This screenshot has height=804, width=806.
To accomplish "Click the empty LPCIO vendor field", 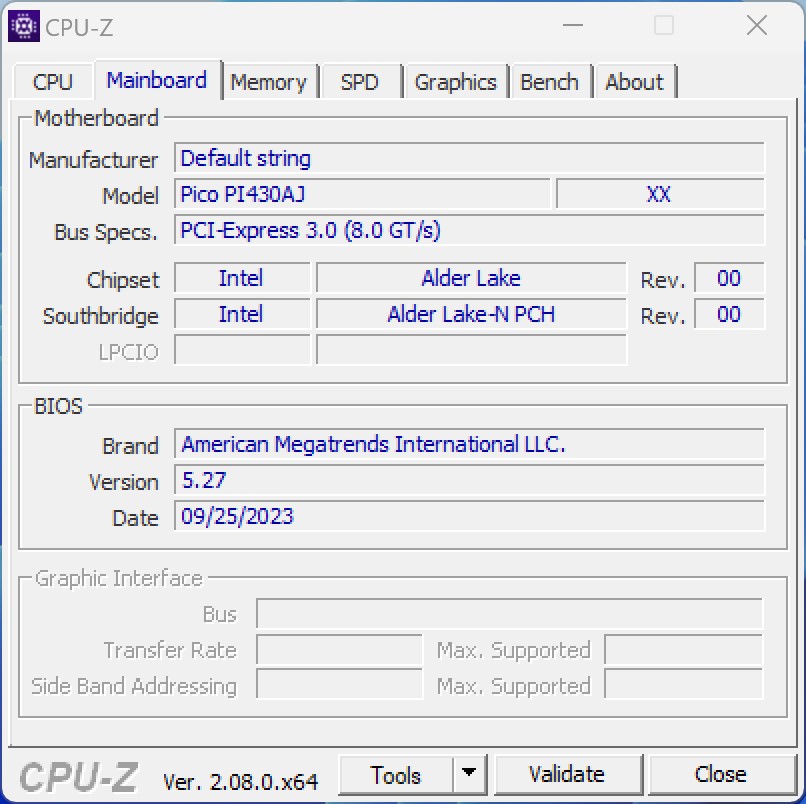I will [242, 350].
